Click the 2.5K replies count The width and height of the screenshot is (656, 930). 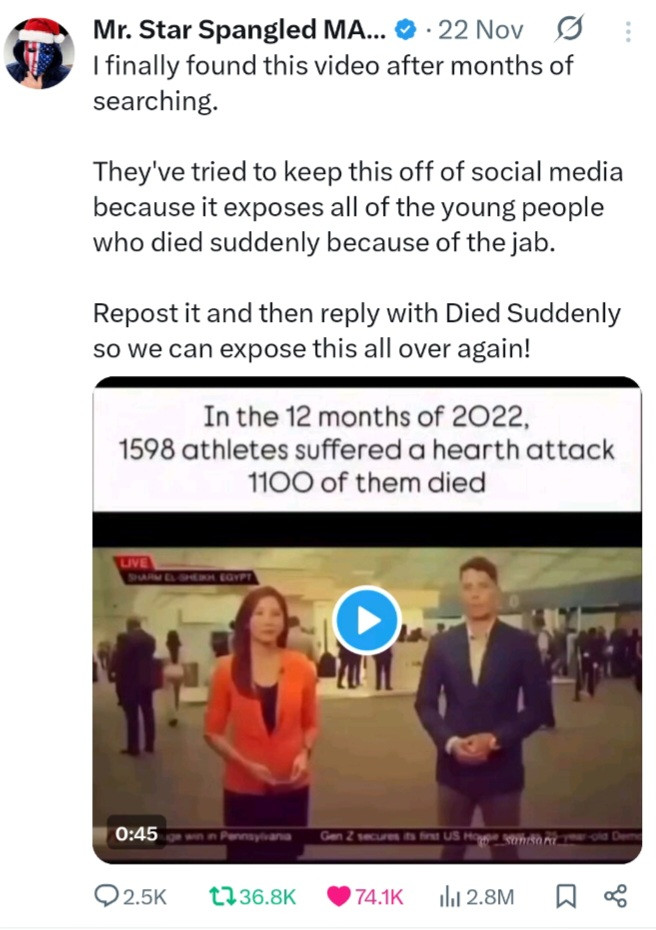click(145, 897)
